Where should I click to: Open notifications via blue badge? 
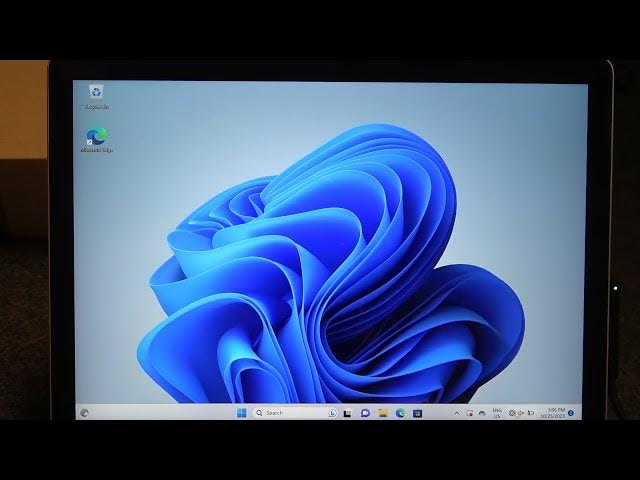571,413
